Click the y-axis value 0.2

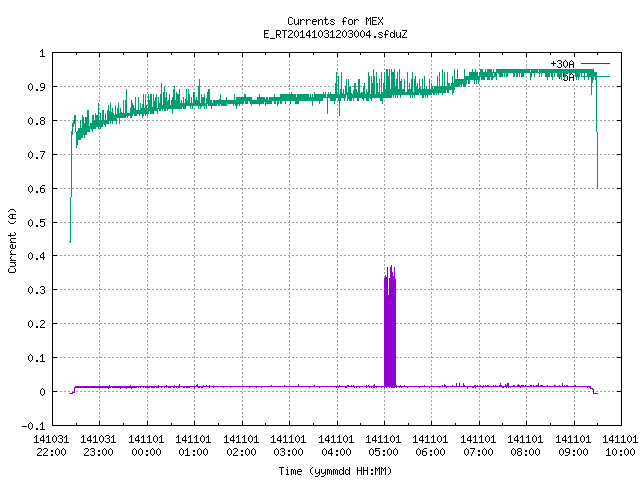36,324
